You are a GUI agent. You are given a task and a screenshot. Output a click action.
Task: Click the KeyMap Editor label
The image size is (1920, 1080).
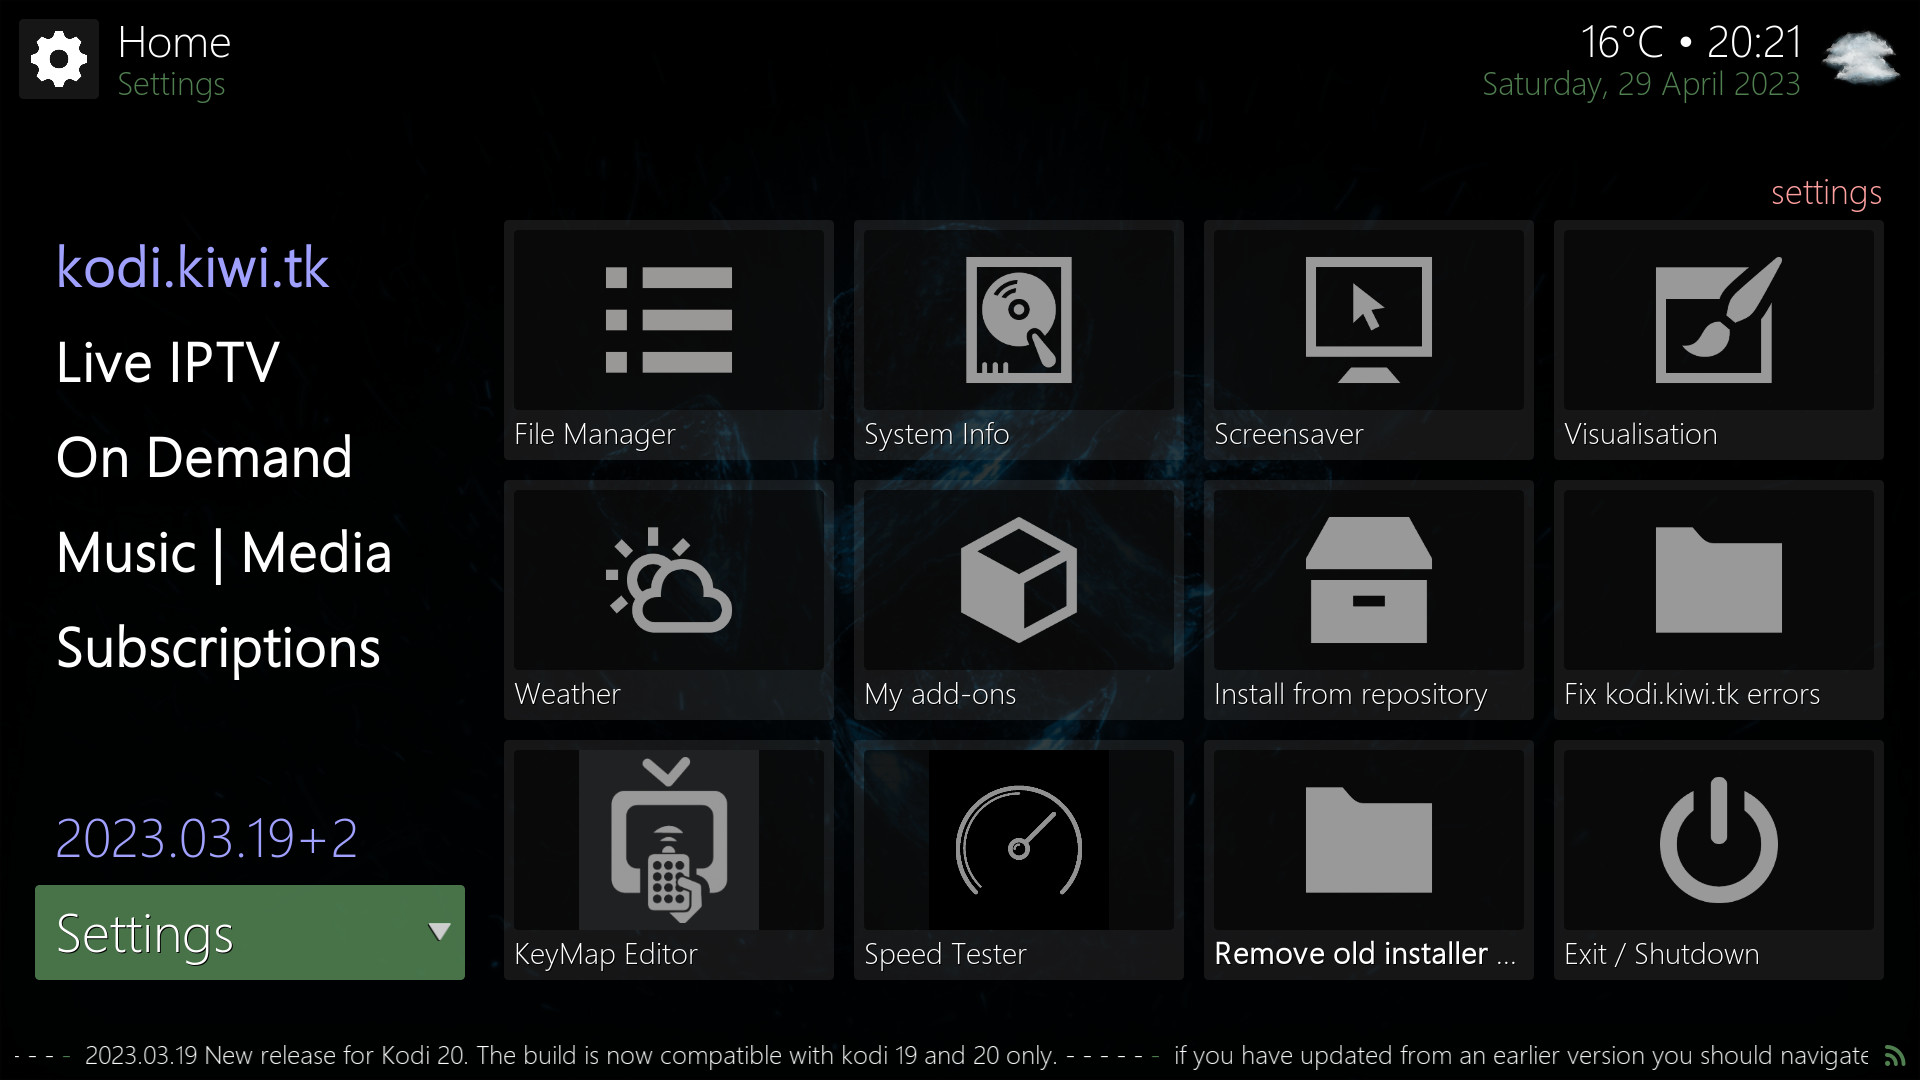pos(606,955)
